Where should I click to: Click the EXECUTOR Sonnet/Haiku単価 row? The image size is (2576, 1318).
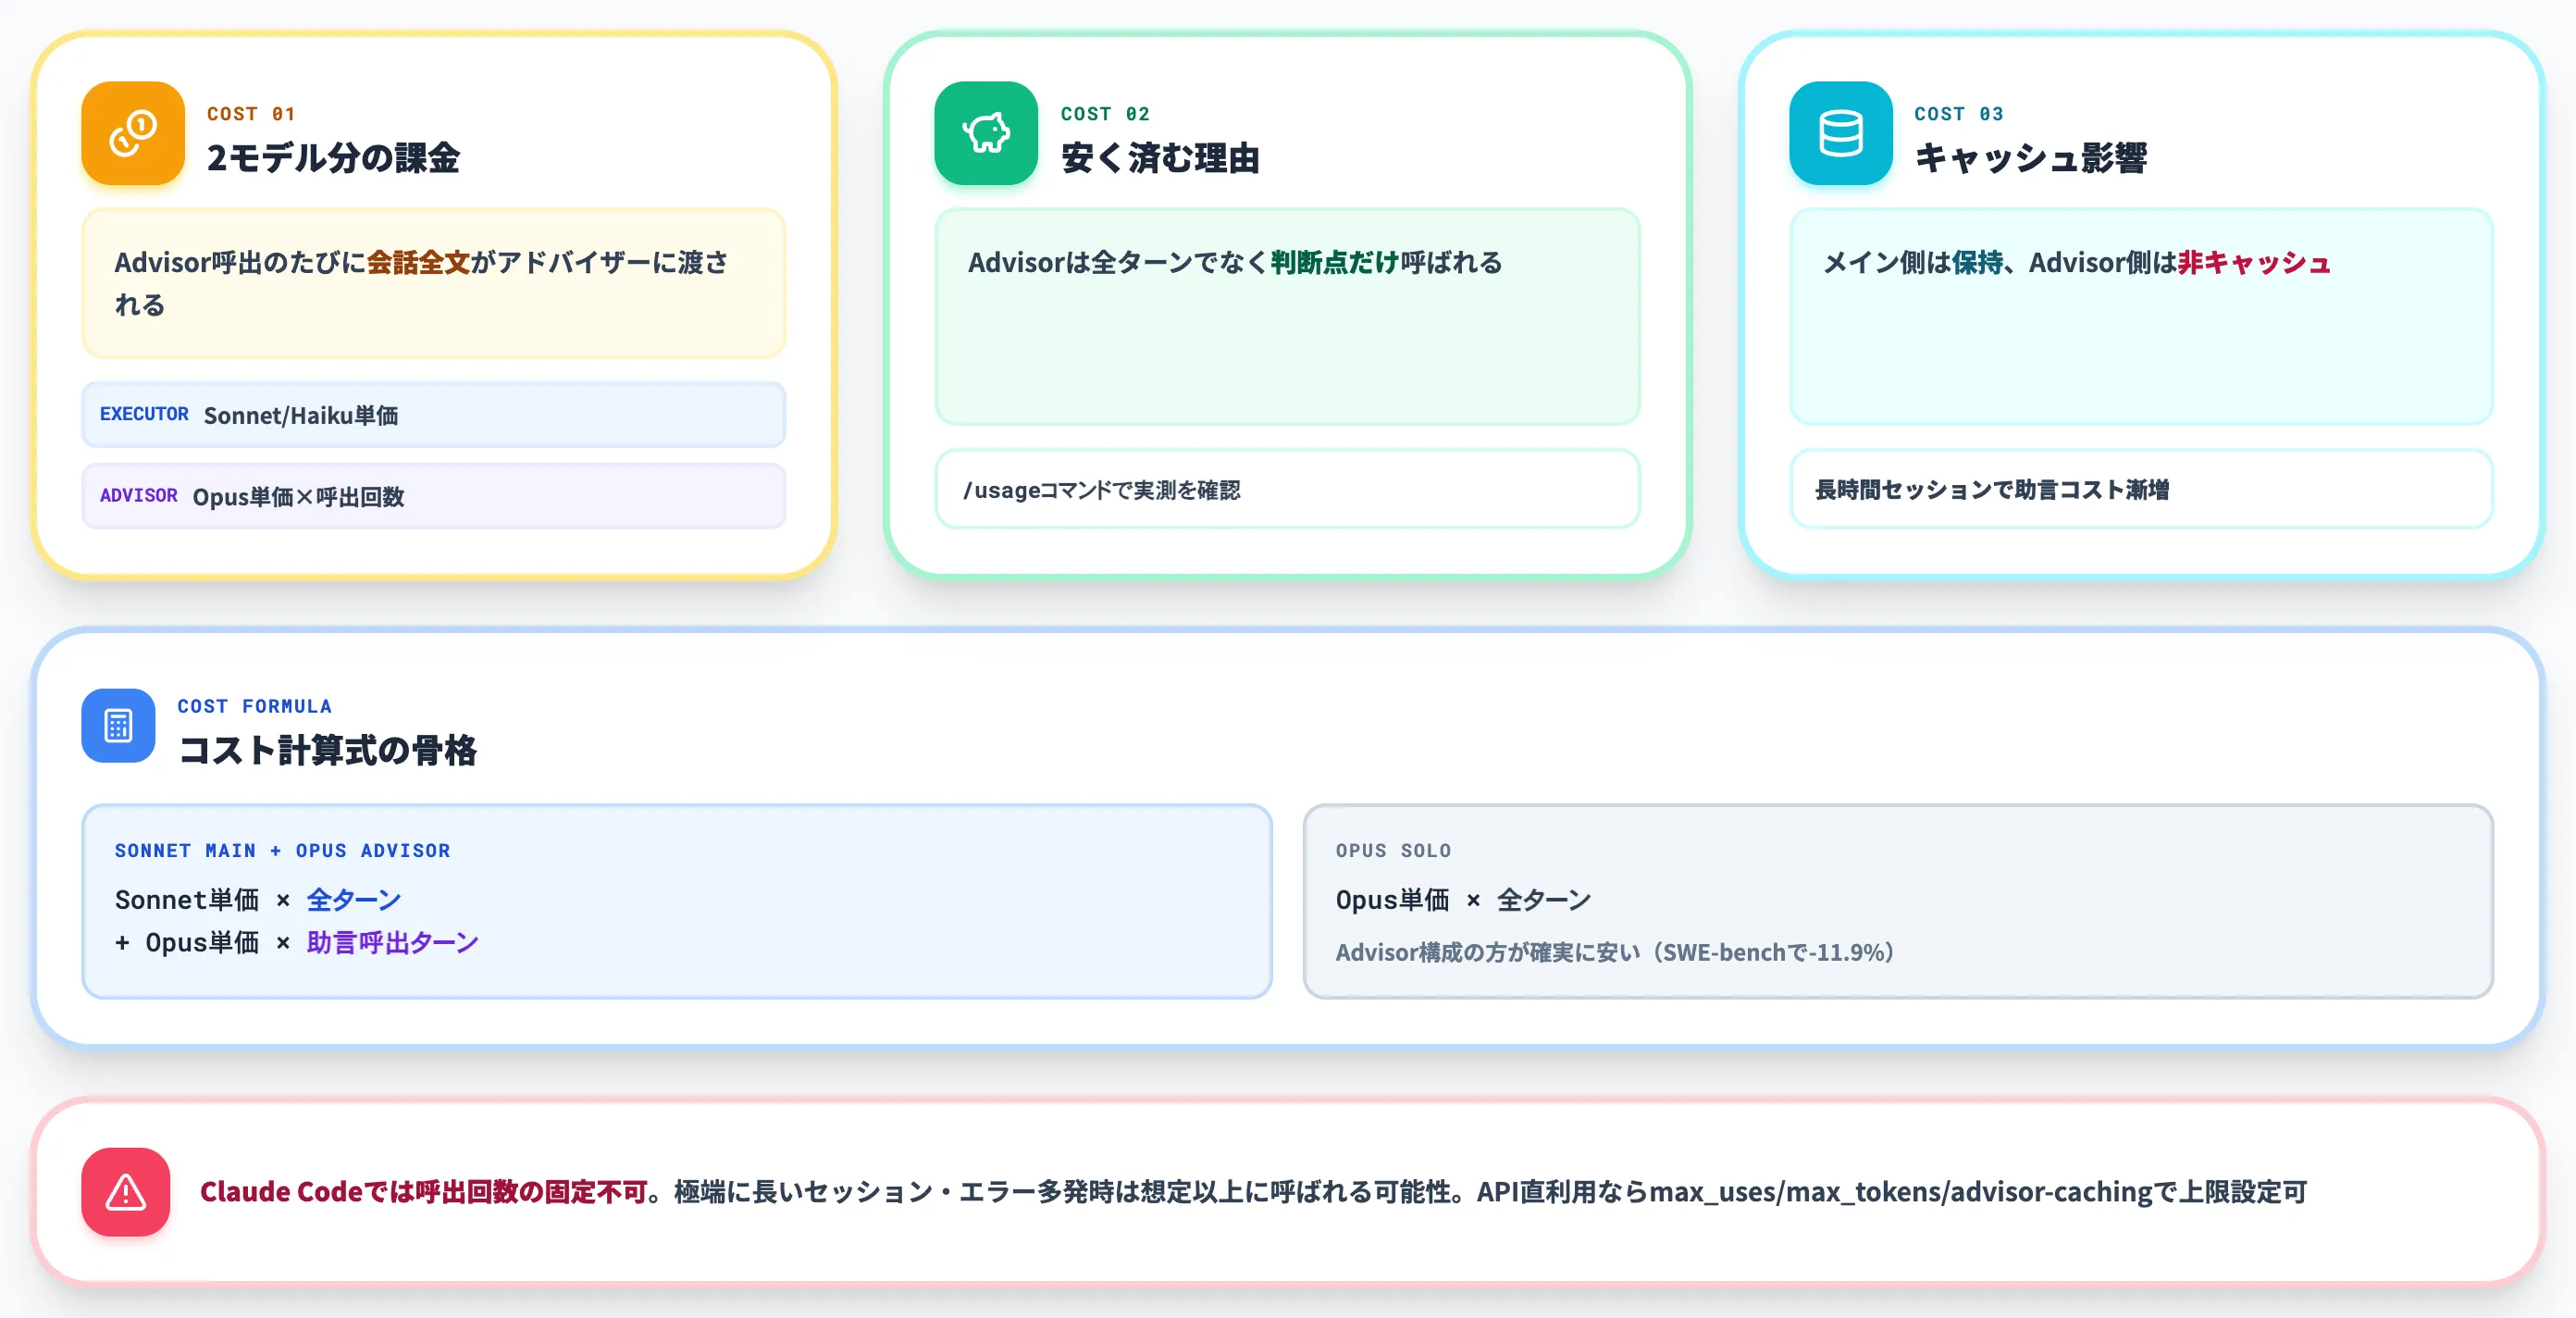434,414
